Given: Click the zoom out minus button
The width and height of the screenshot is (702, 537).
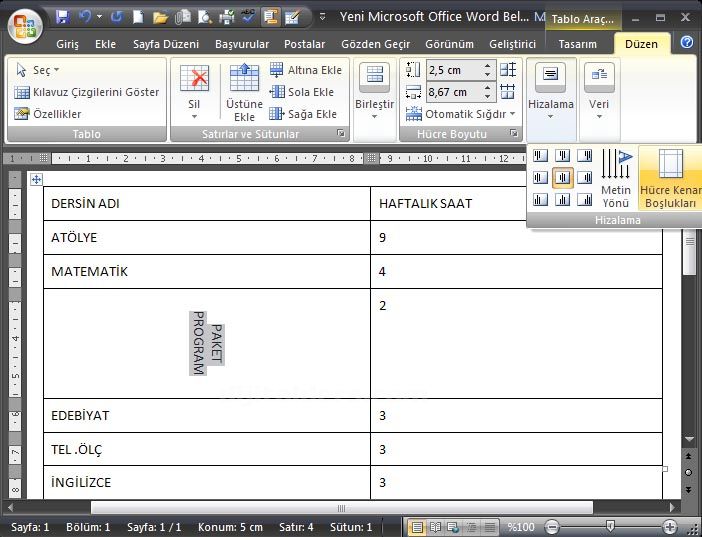Looking at the screenshot, I should pyautogui.click(x=553, y=527).
